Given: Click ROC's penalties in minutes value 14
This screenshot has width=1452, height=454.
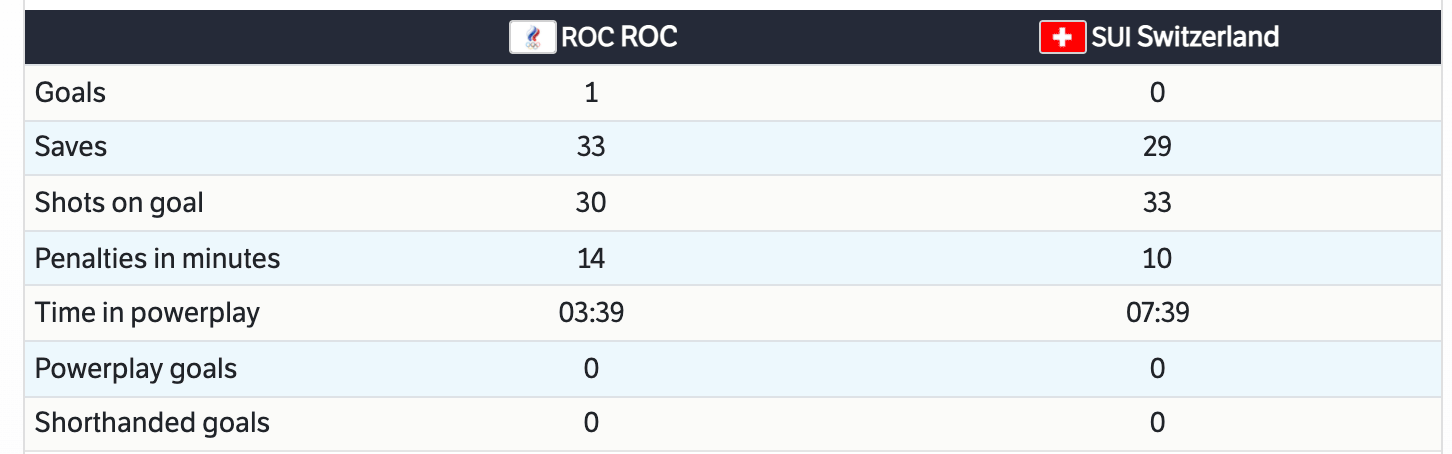Looking at the screenshot, I should (x=591, y=258).
